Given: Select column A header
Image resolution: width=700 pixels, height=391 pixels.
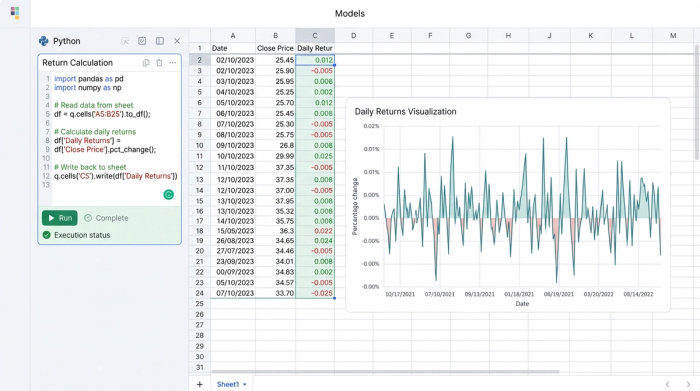Looking at the screenshot, I should click(x=233, y=36).
